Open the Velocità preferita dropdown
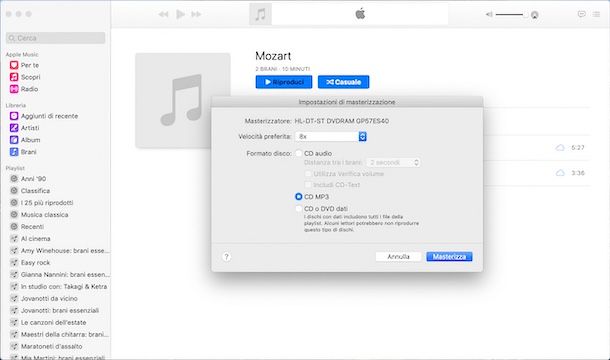The width and height of the screenshot is (610, 360). [x=331, y=137]
